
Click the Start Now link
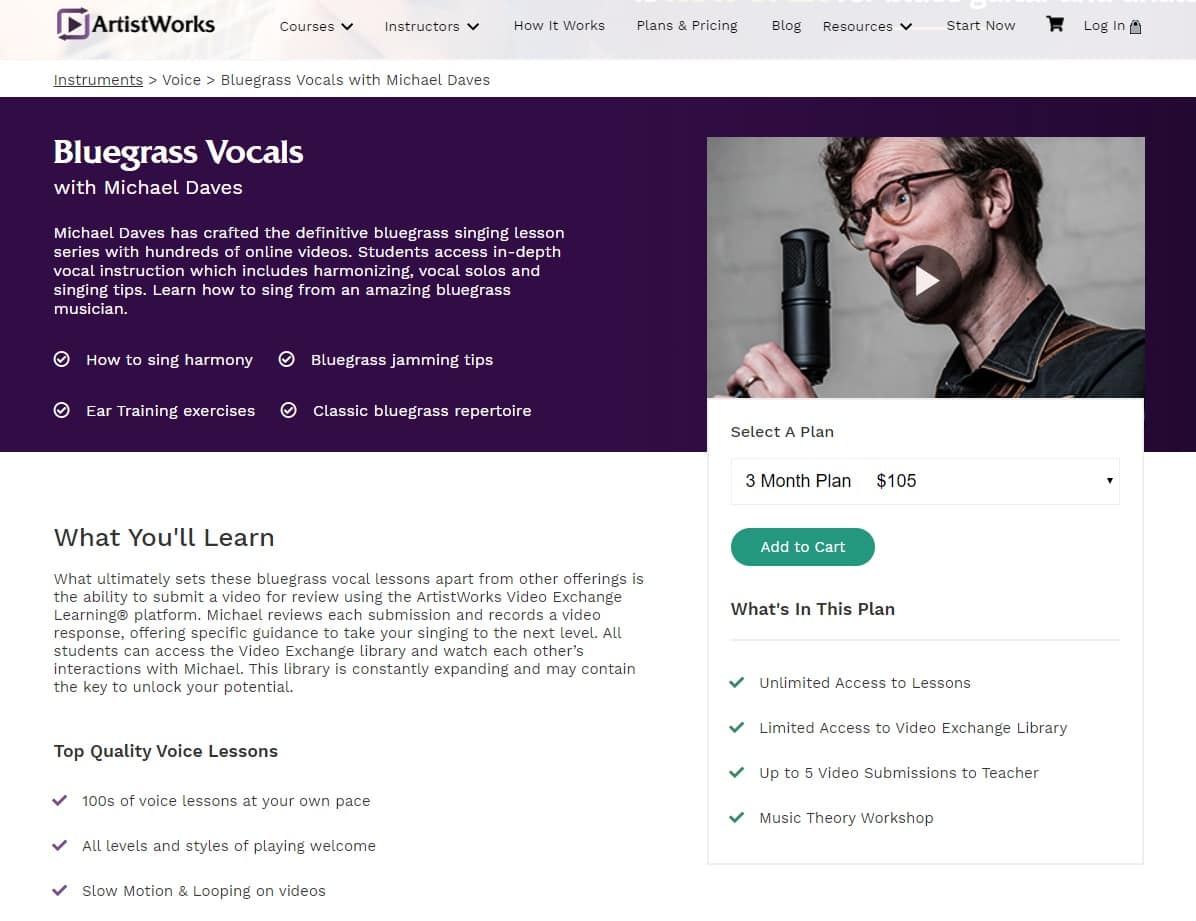coord(980,25)
